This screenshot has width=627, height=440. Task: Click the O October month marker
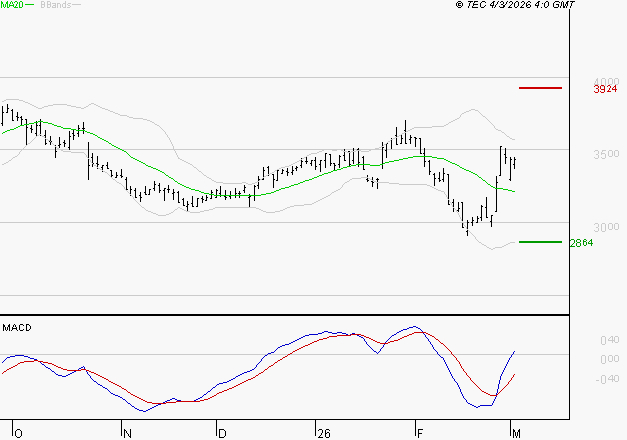click(18, 434)
